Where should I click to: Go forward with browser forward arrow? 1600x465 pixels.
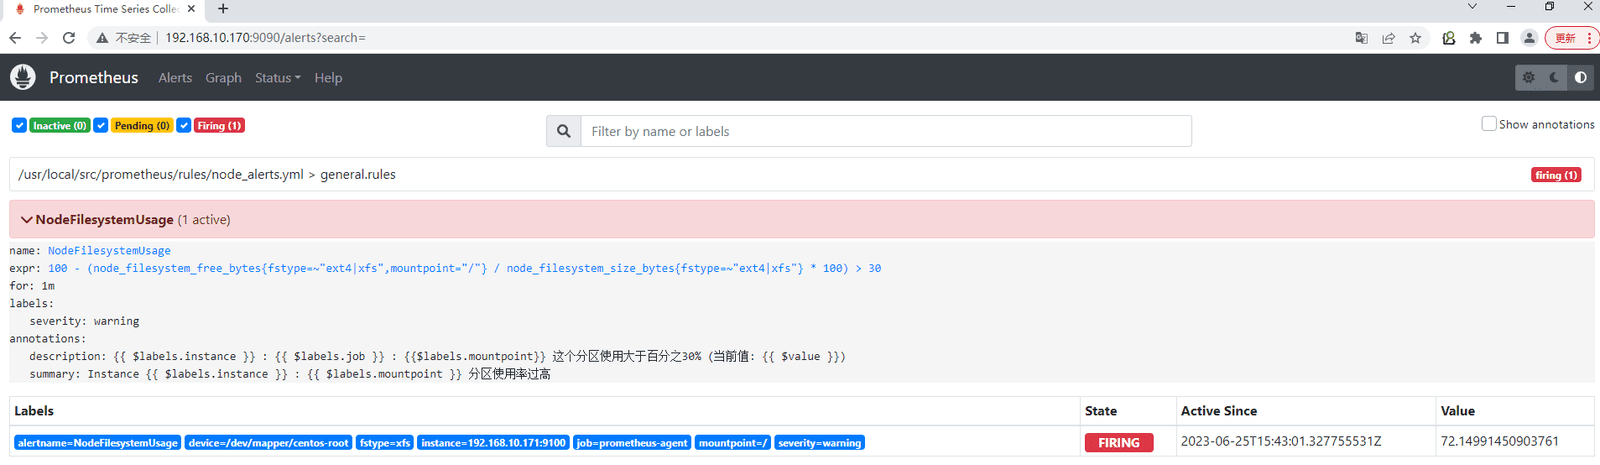[42, 38]
